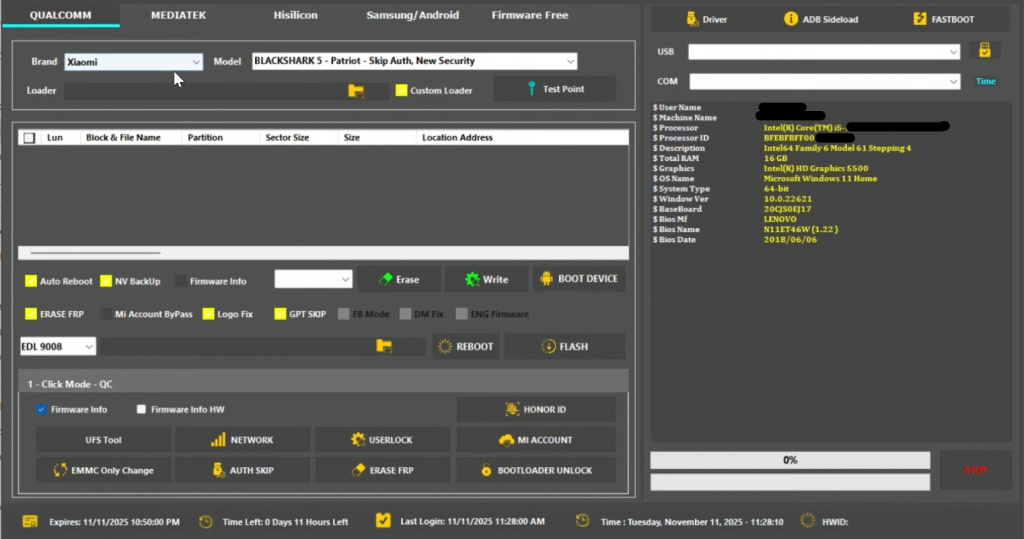This screenshot has width=1024, height=539.
Task: Click the 0% progress bar
Action: (790, 460)
